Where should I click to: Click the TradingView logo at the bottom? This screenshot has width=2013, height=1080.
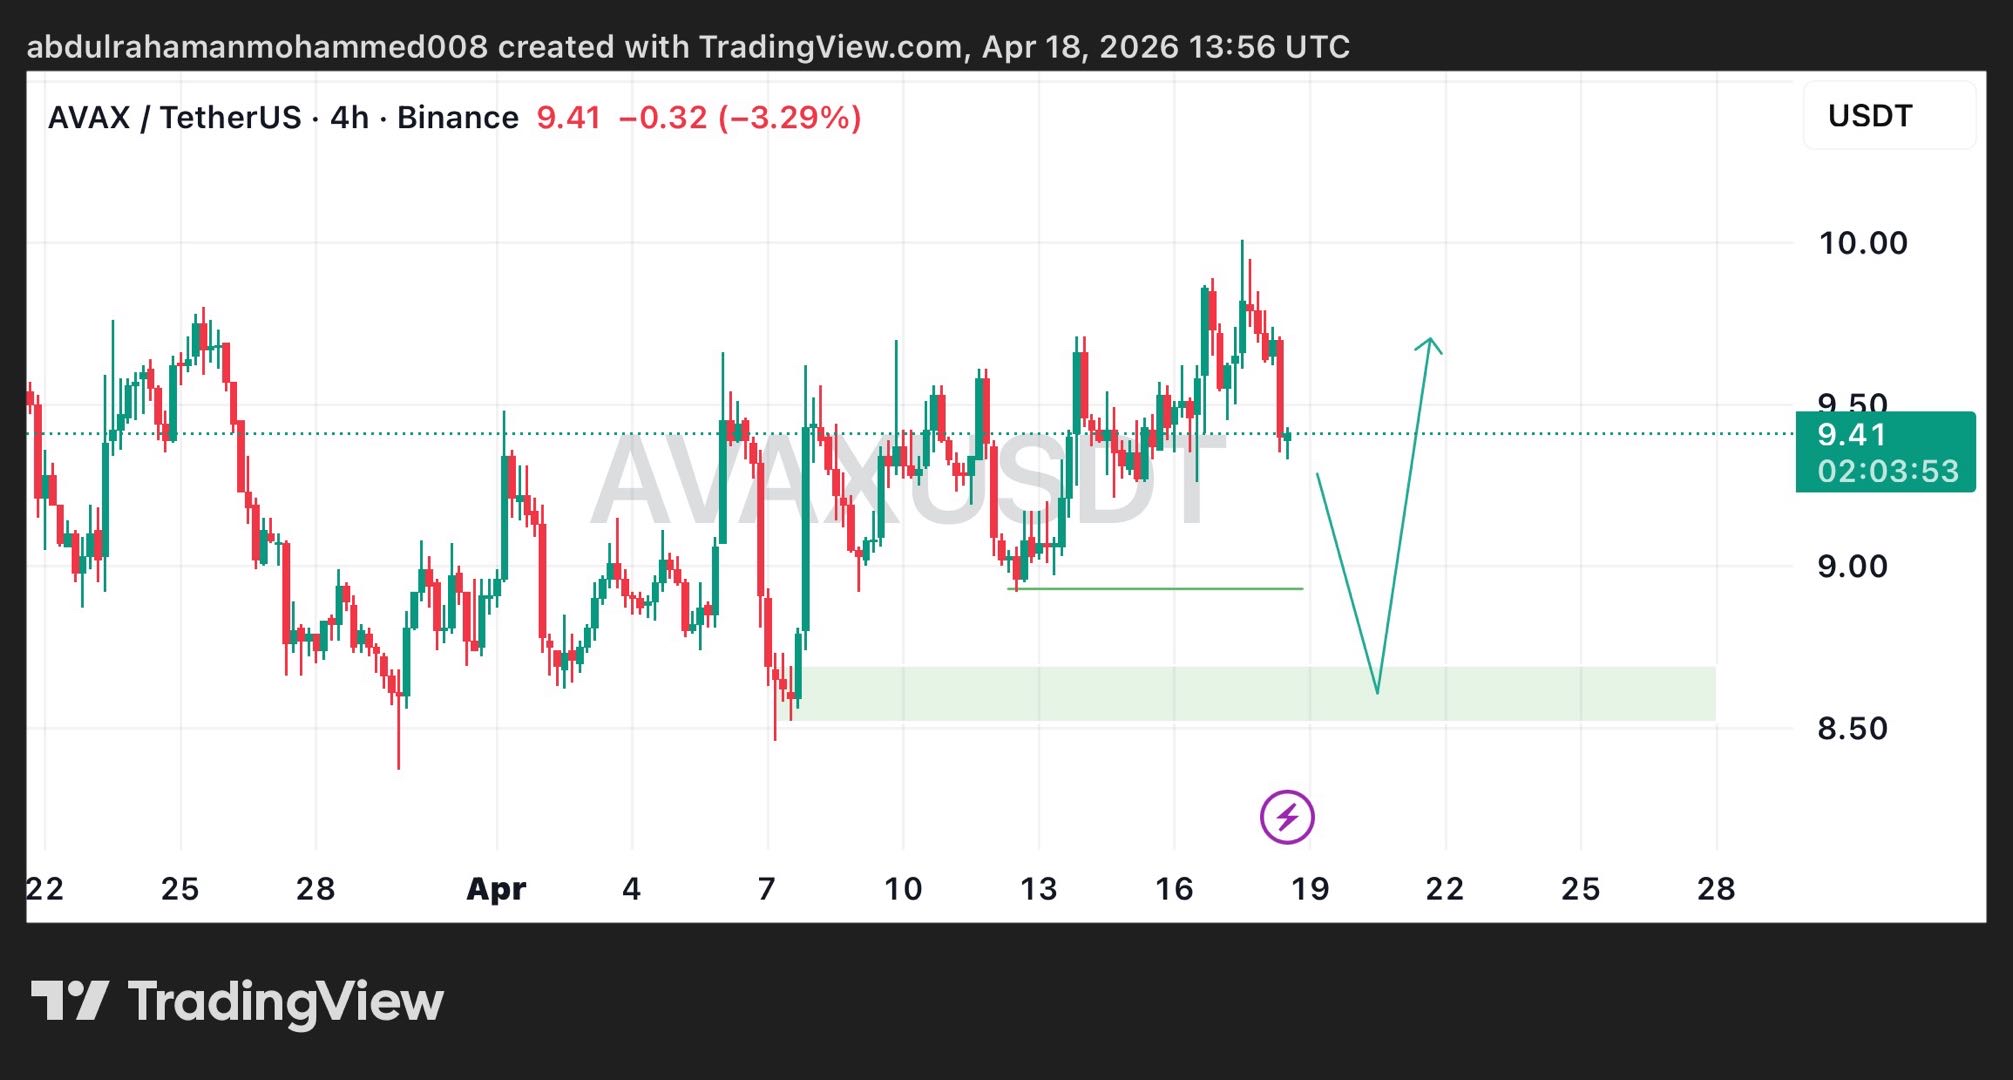[x=237, y=1001]
